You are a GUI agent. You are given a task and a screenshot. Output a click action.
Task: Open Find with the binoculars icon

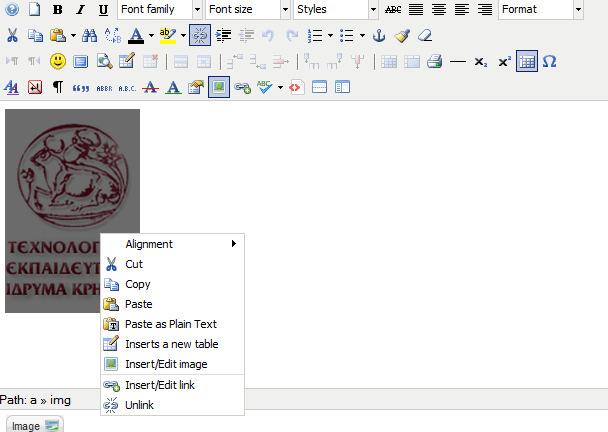click(90, 35)
